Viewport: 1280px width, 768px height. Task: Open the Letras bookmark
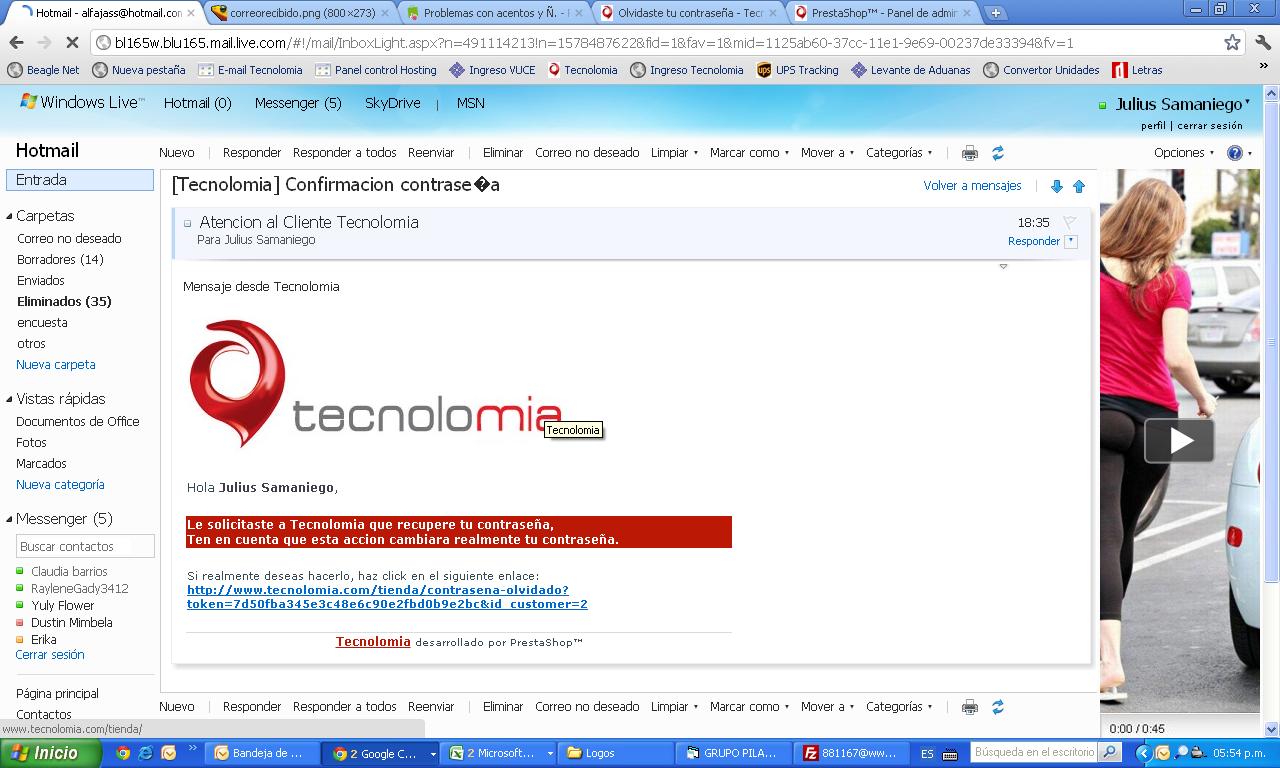coord(1137,70)
